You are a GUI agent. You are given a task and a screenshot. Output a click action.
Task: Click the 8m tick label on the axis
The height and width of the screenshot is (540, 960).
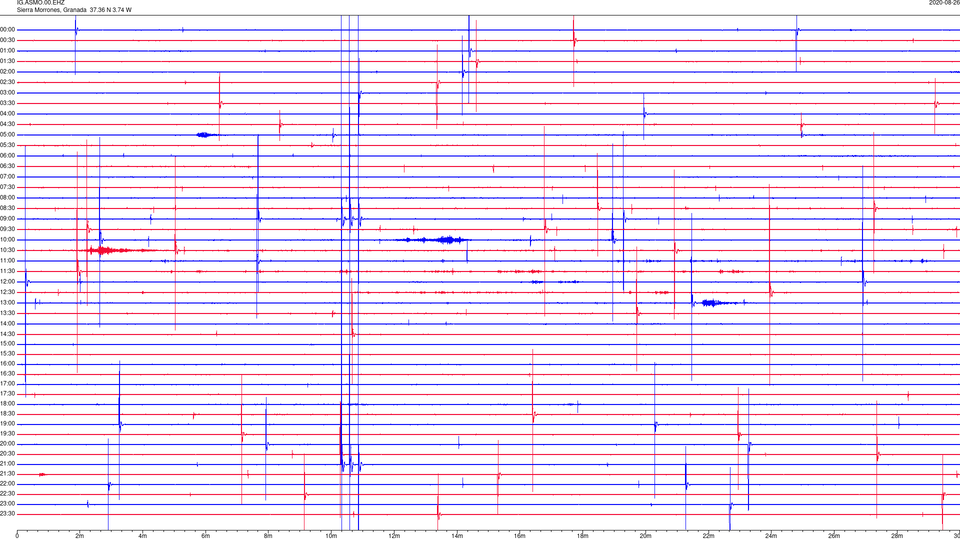[x=268, y=536]
